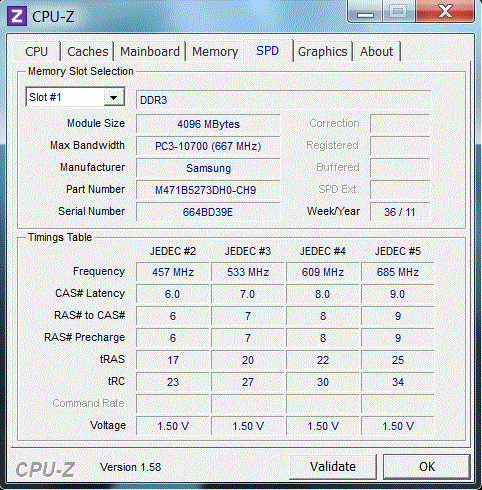The height and width of the screenshot is (490, 482).
Task: Select the SPD tab
Action: click(x=268, y=51)
